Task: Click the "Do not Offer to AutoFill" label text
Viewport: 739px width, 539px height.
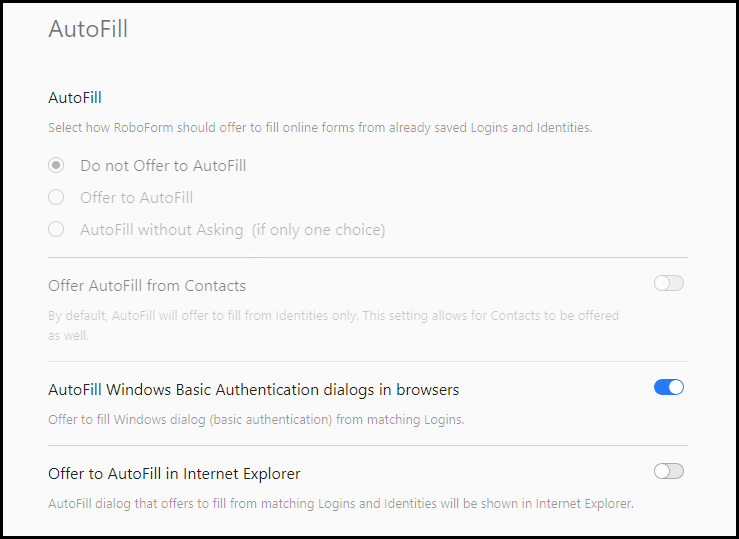Action: tap(163, 165)
